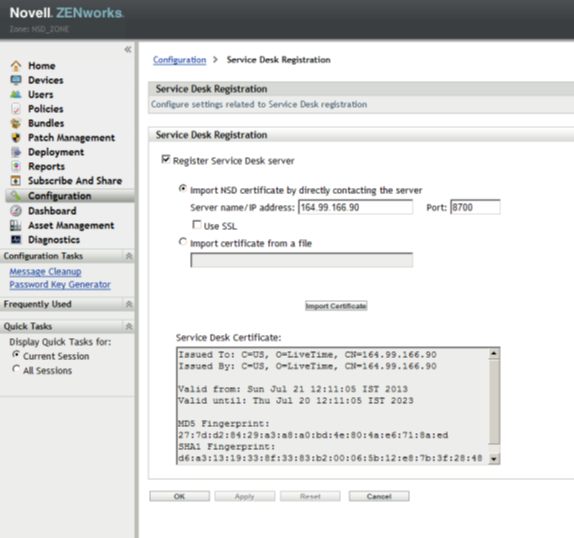The width and height of the screenshot is (574, 538).
Task: Open the Diagnostics section
Action: [x=54, y=240]
